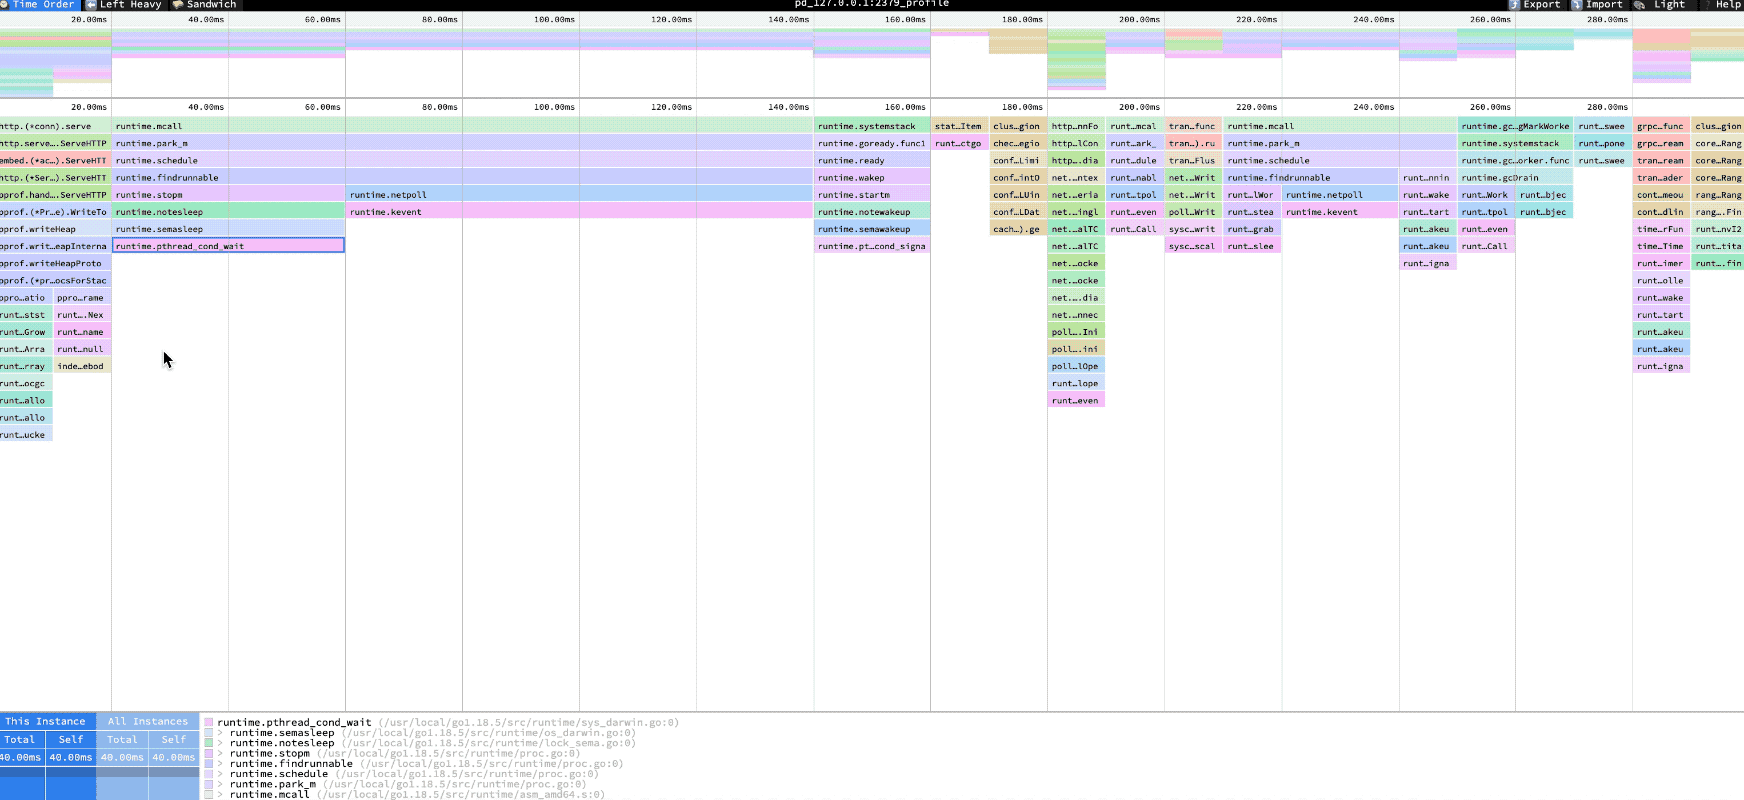Select the runtime.notewakeup frame
This screenshot has height=800, width=1744.
[x=872, y=212]
